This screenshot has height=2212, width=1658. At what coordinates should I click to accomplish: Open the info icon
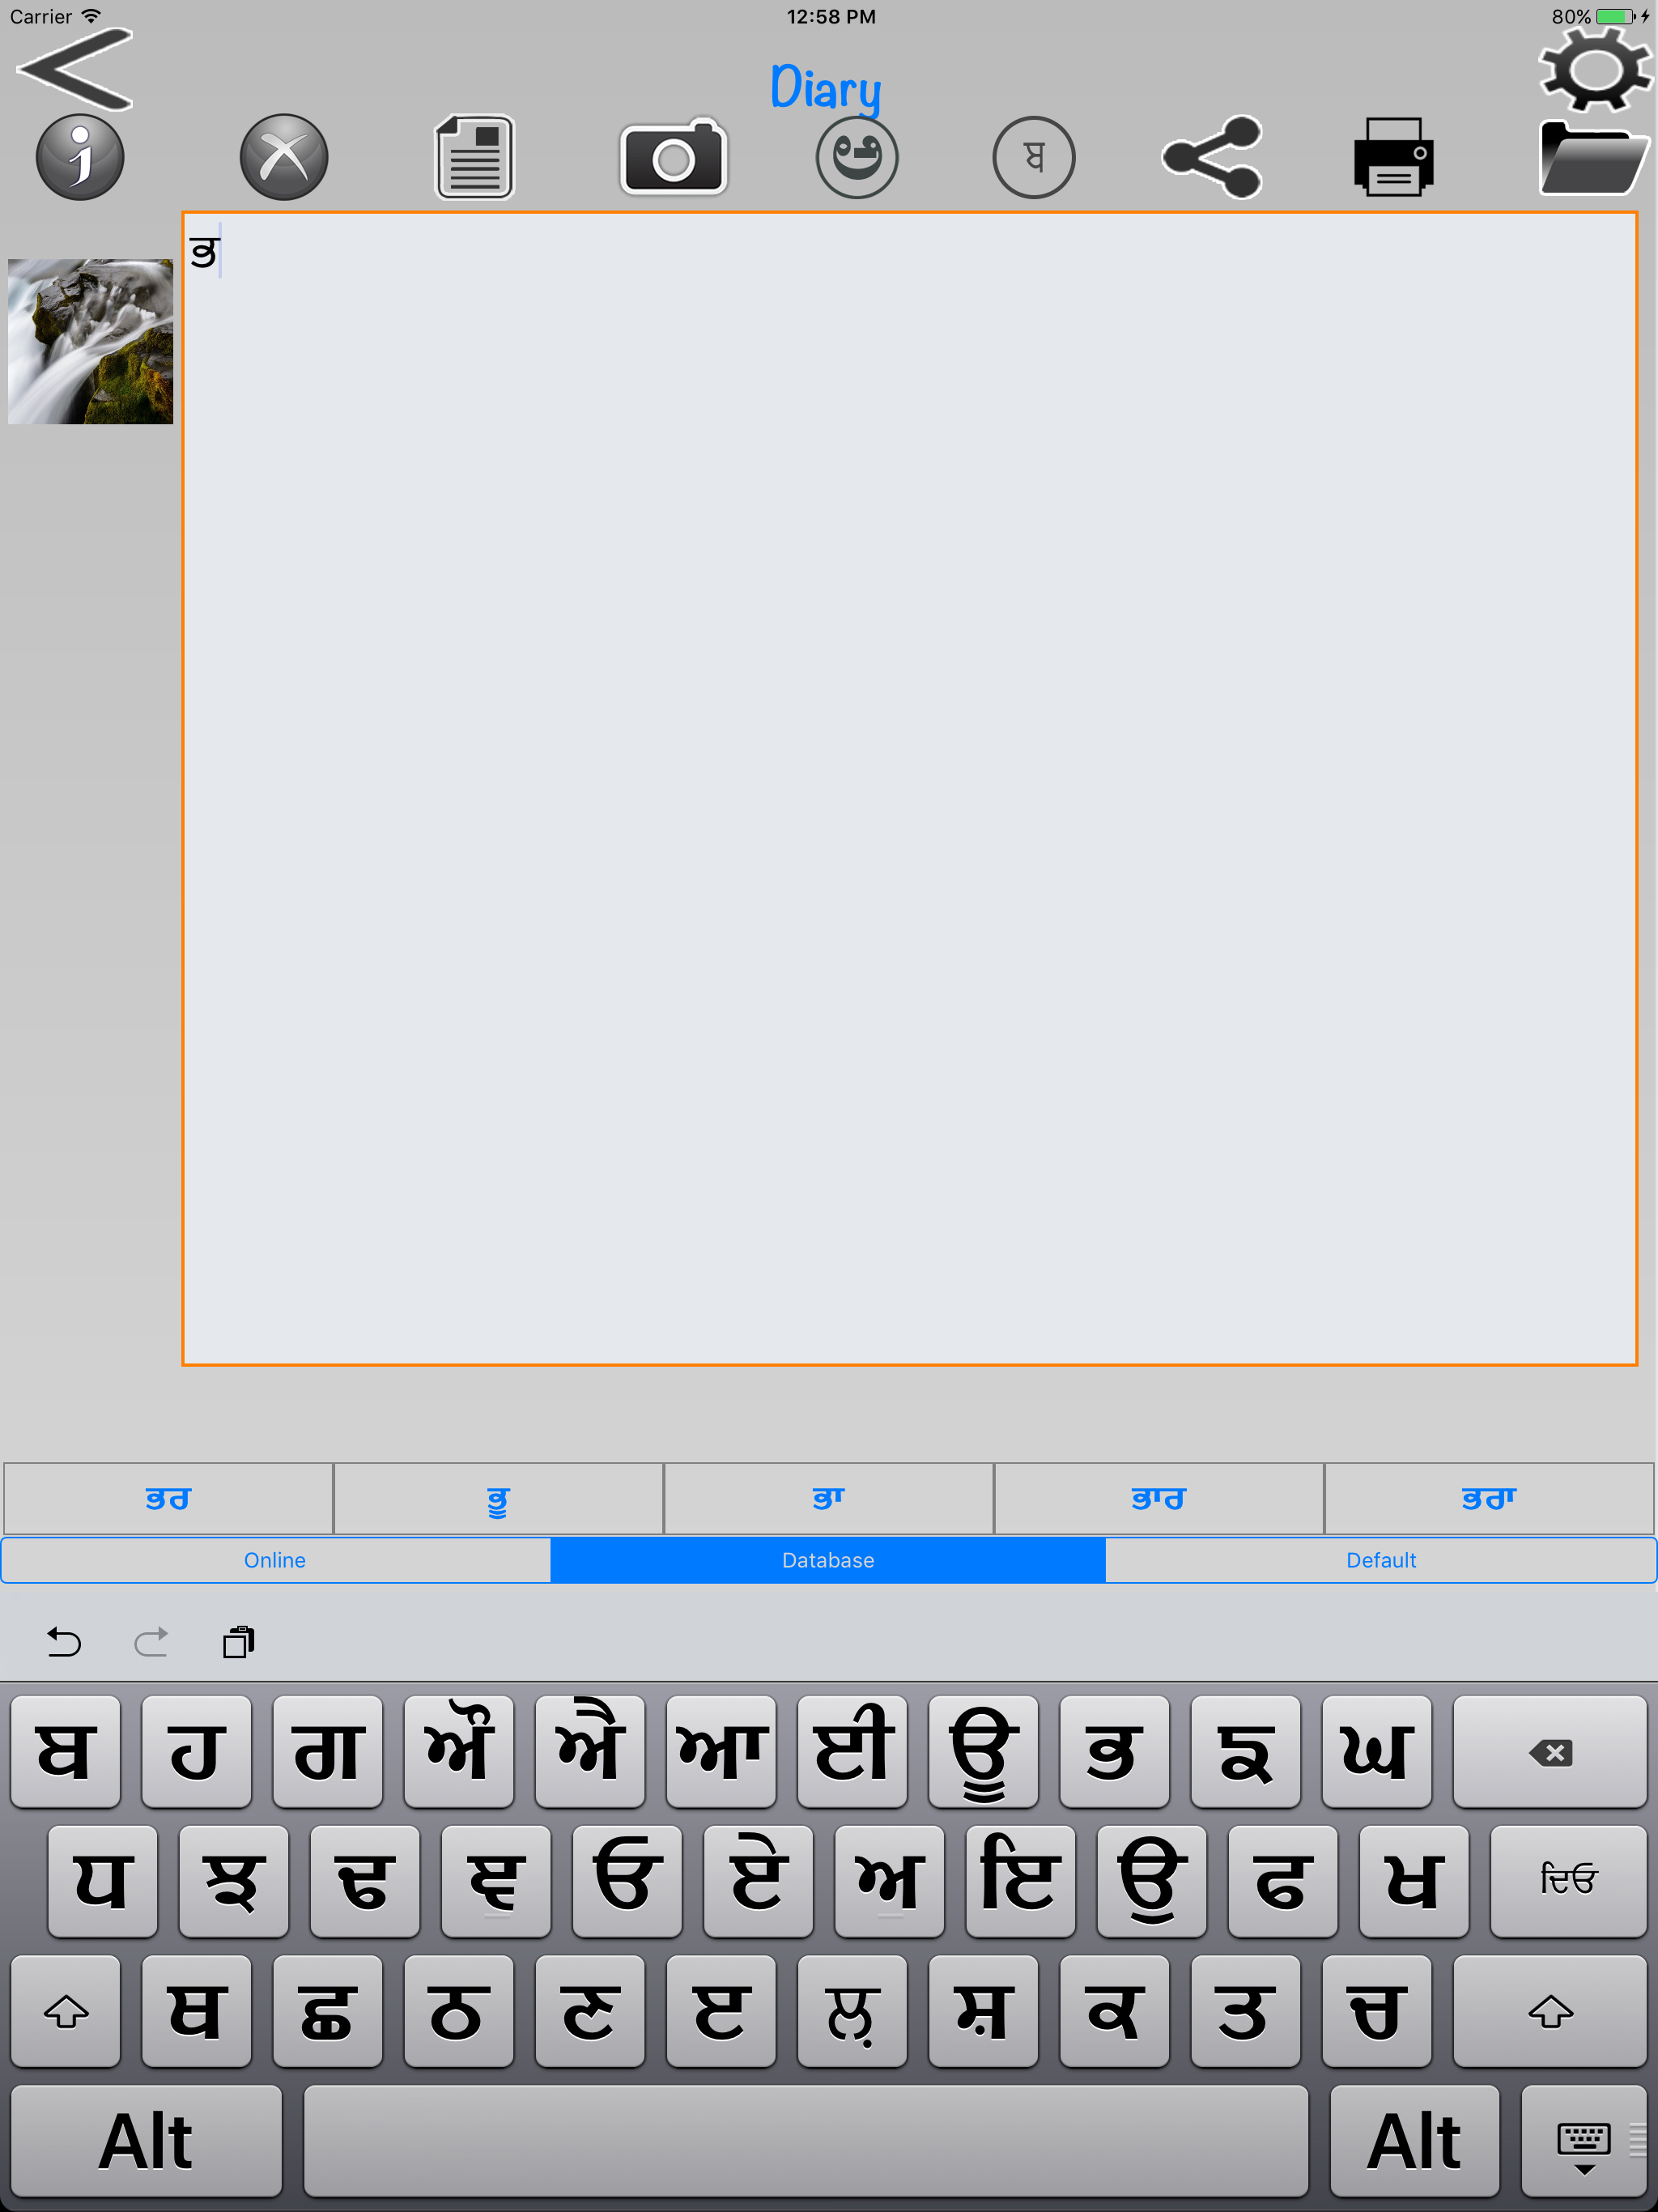coord(80,157)
